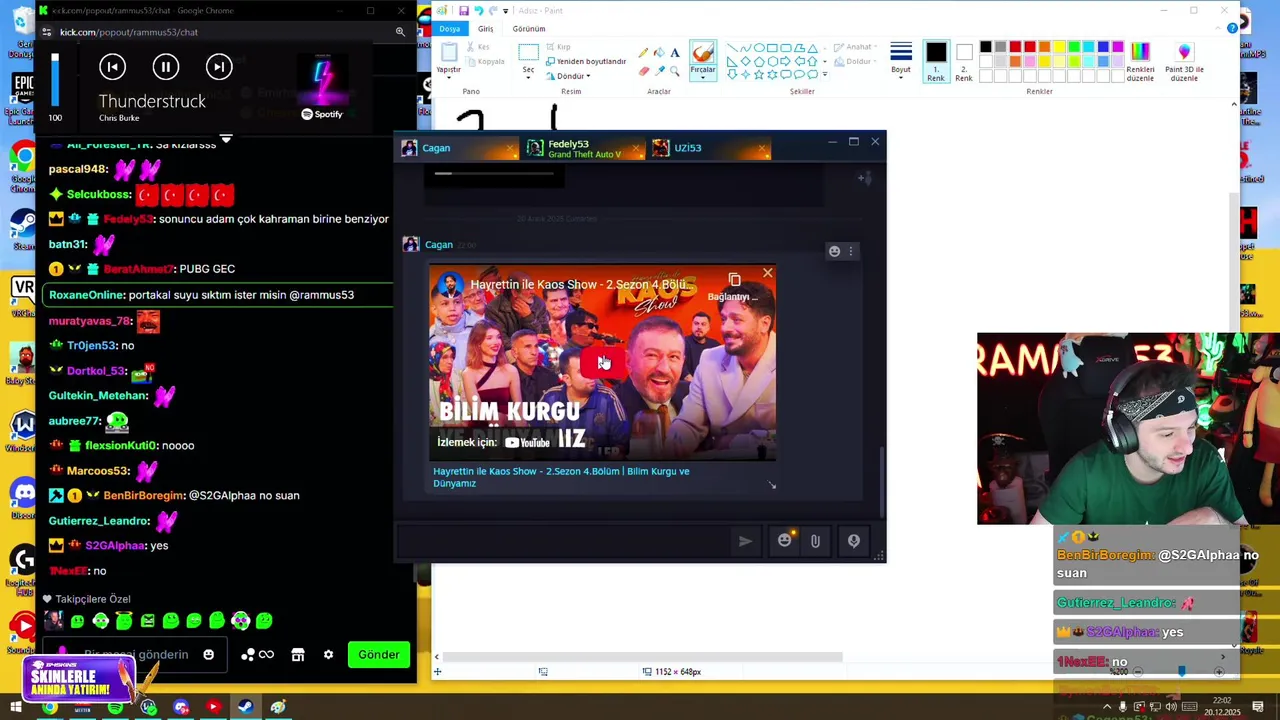Image resolution: width=1280 pixels, height=720 pixels.
Task: Select the Fill bucket tool in Paint
Action: click(x=659, y=53)
